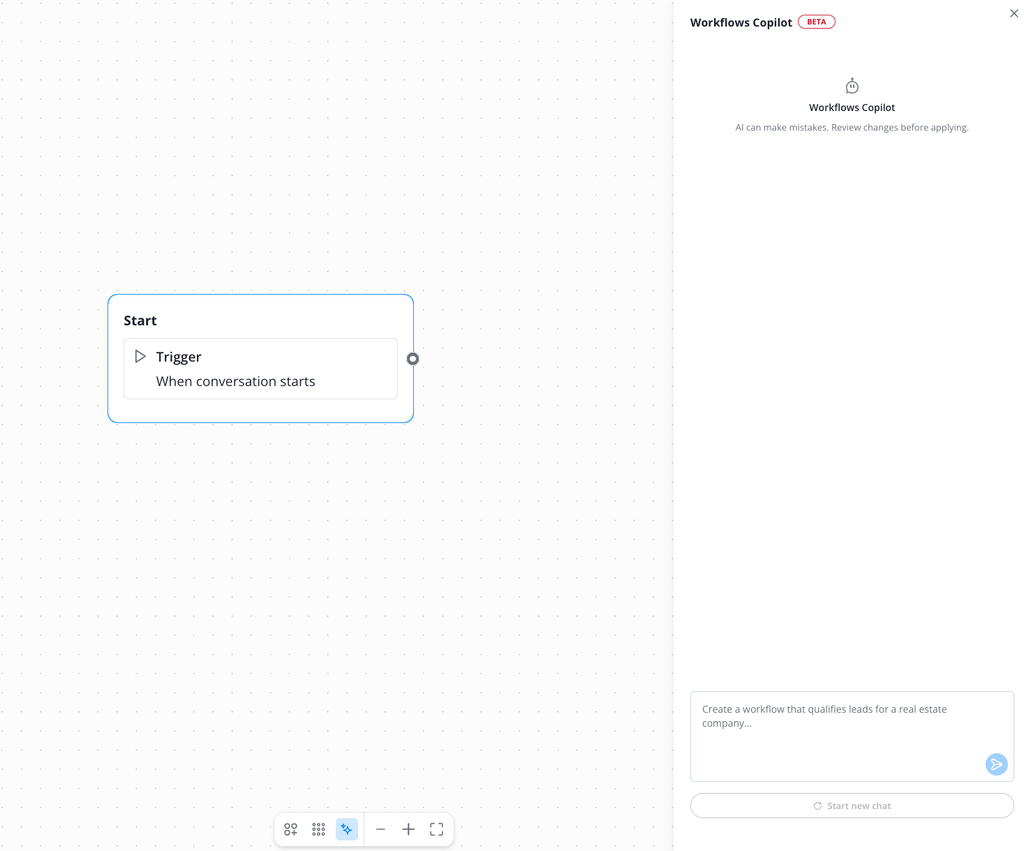
Task: Close the Workflows Copilot panel
Action: click(x=1014, y=13)
